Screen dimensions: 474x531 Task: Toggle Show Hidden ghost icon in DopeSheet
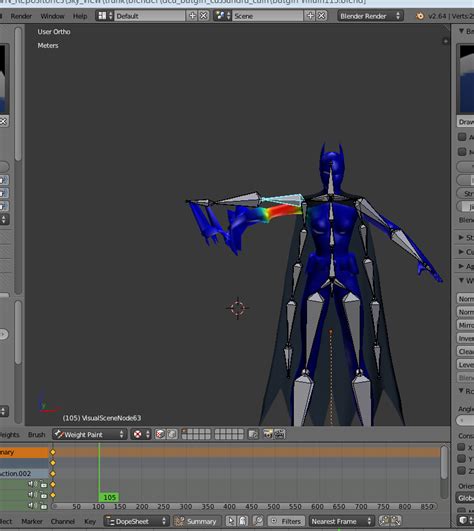pos(243,521)
